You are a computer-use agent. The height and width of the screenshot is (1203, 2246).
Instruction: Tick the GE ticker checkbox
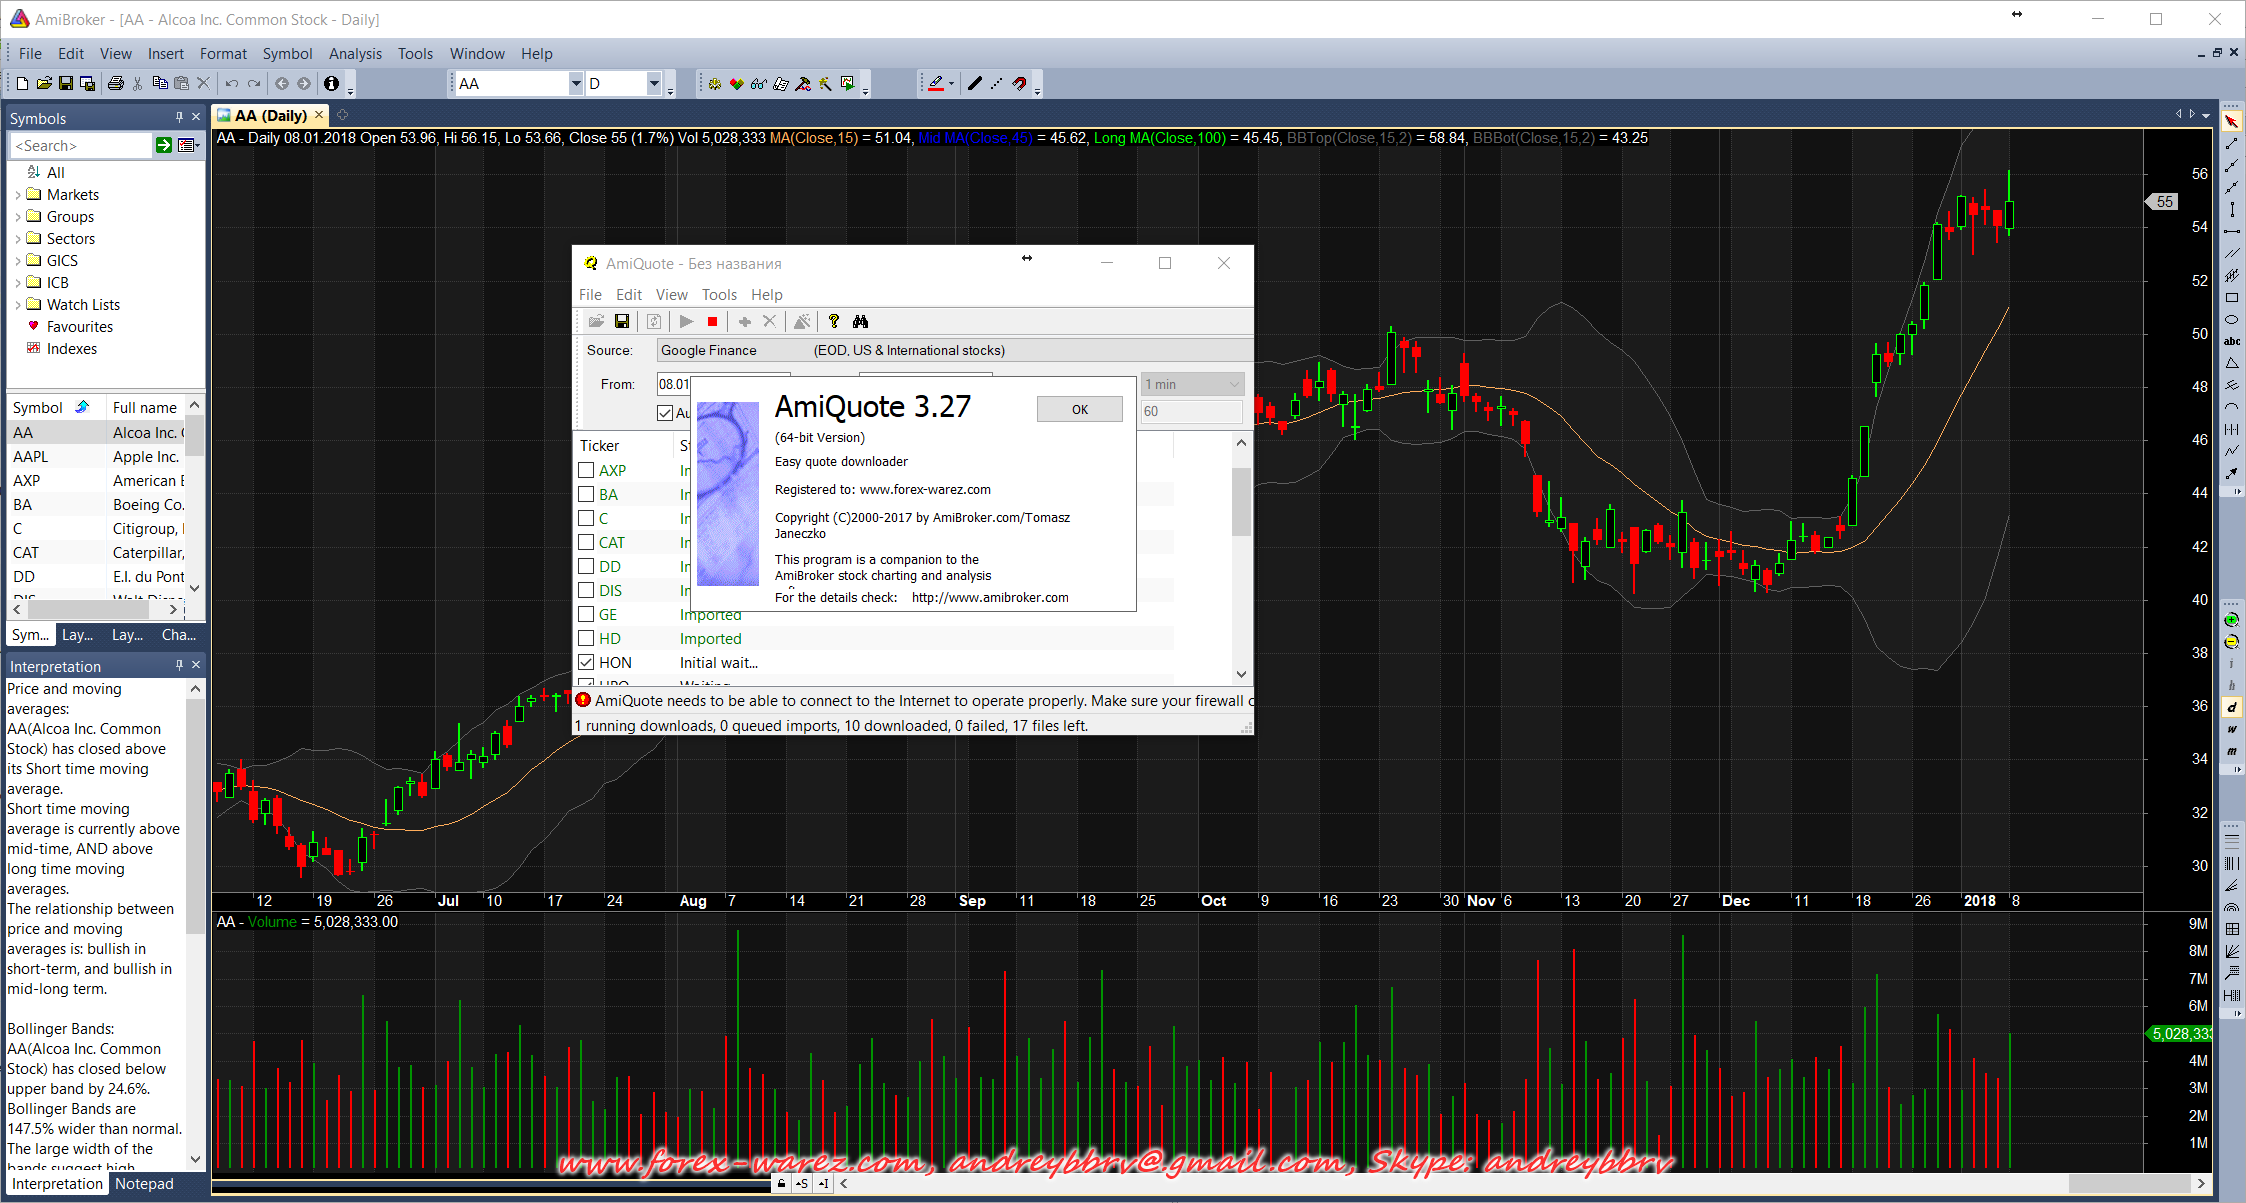587,614
